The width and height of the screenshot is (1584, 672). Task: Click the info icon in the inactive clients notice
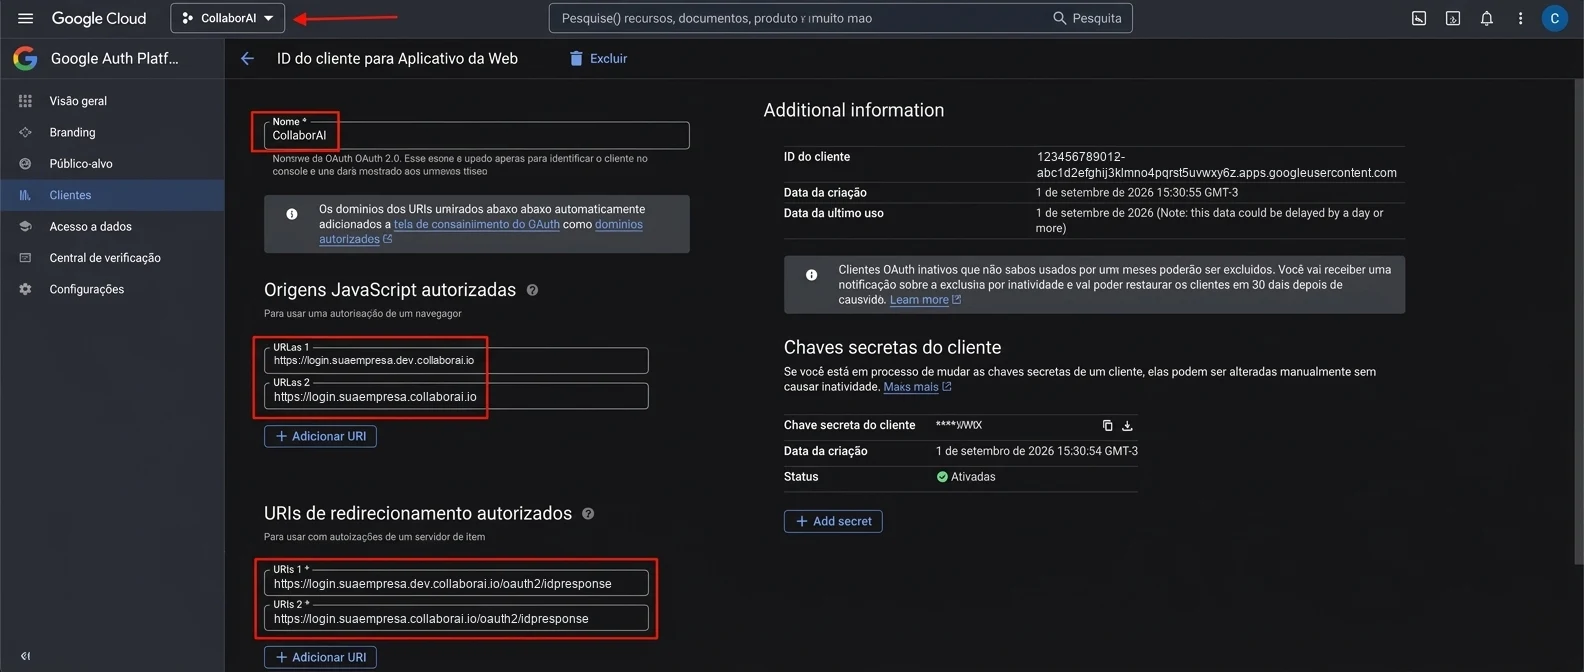(811, 275)
